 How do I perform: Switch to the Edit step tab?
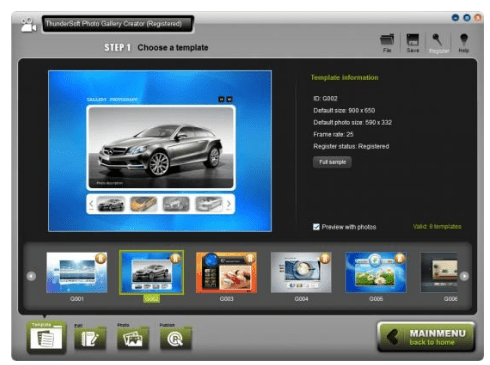click(90, 337)
